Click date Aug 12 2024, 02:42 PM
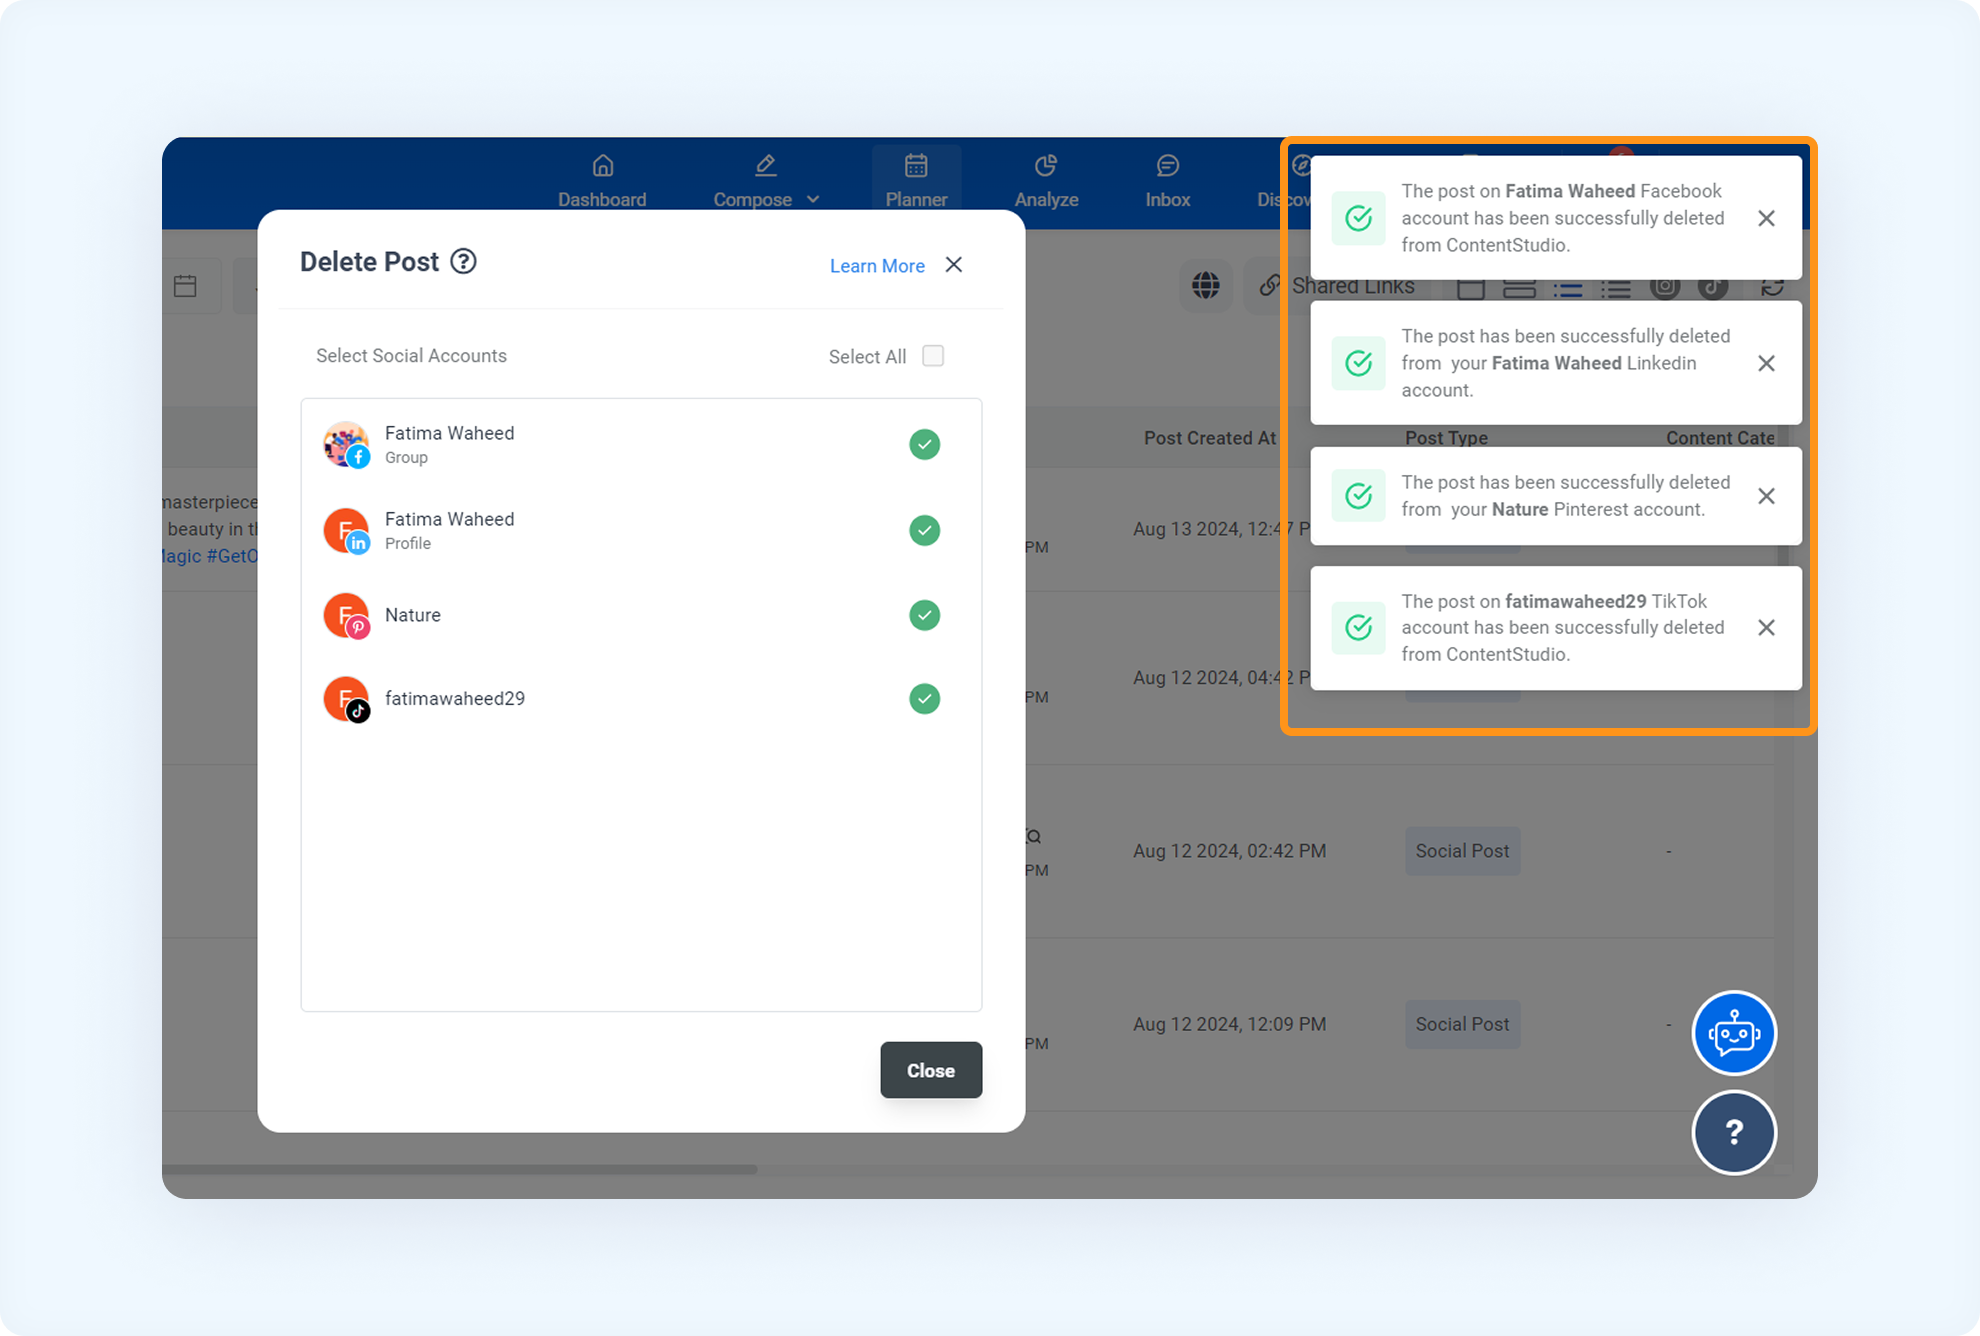The image size is (1980, 1336). 1230,851
